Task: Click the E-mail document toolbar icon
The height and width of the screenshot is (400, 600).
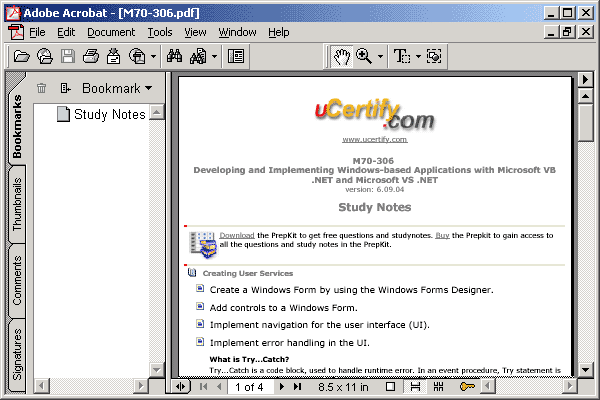Action: (x=114, y=56)
